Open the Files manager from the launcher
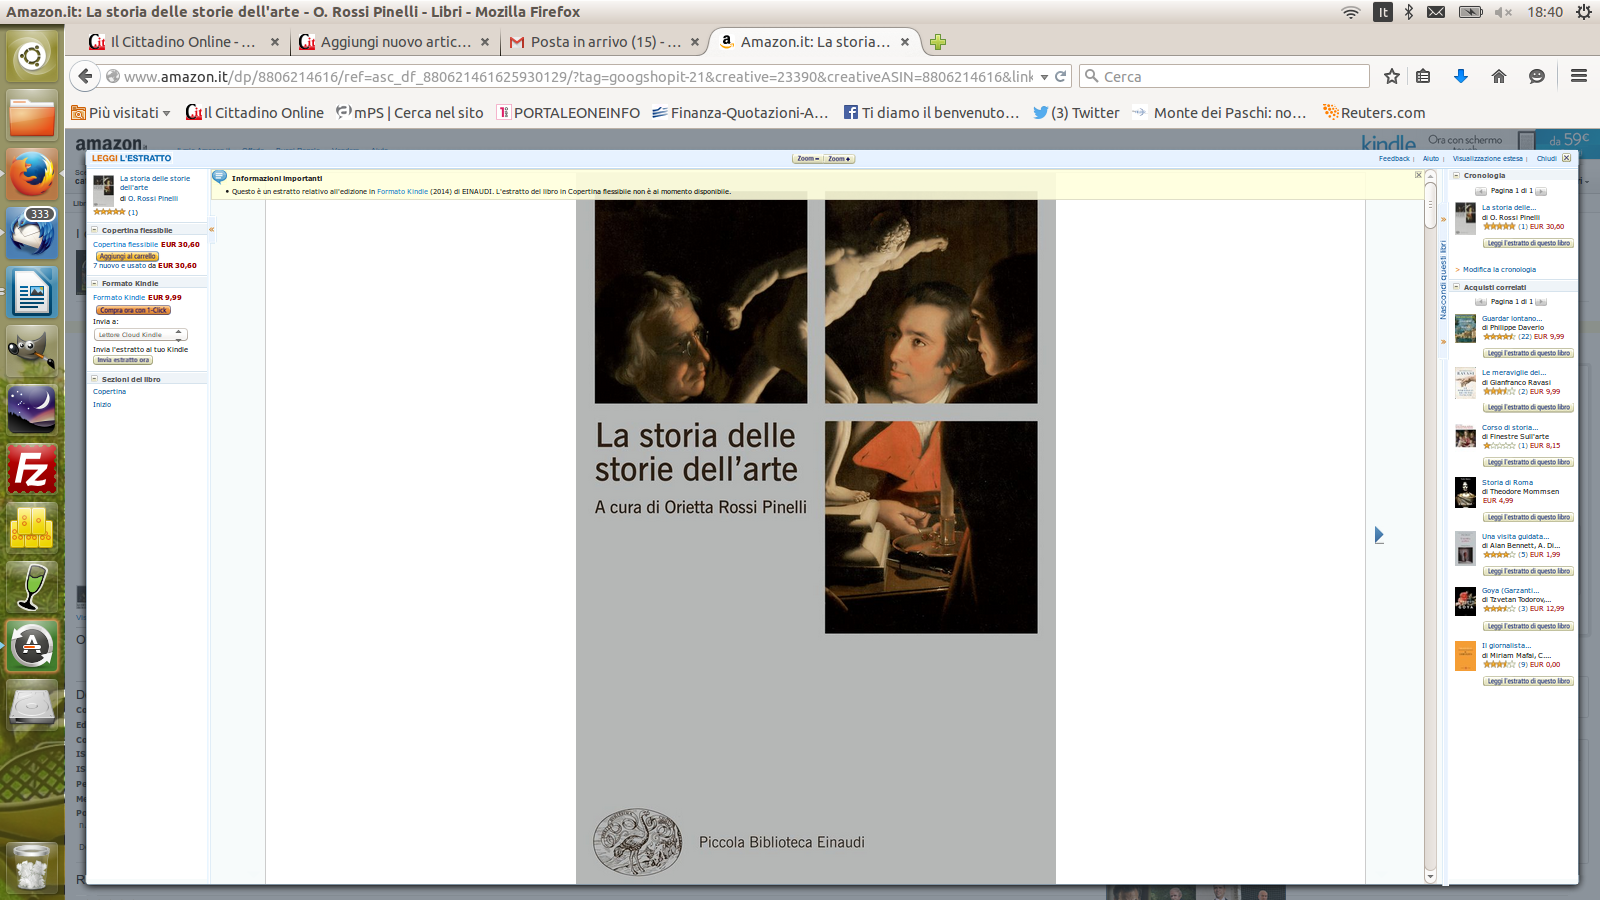This screenshot has width=1600, height=900. click(x=32, y=115)
